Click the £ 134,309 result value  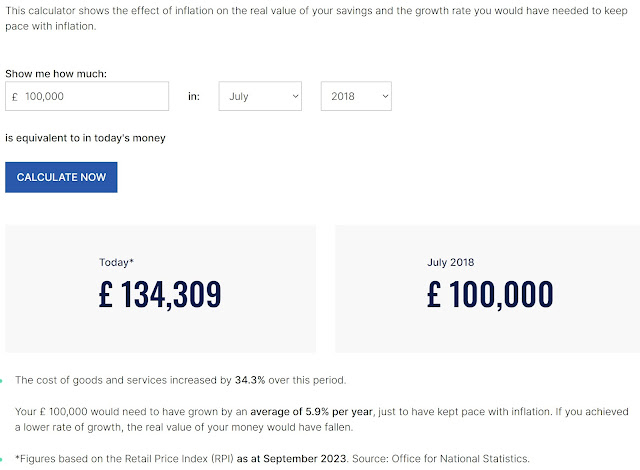(160, 295)
